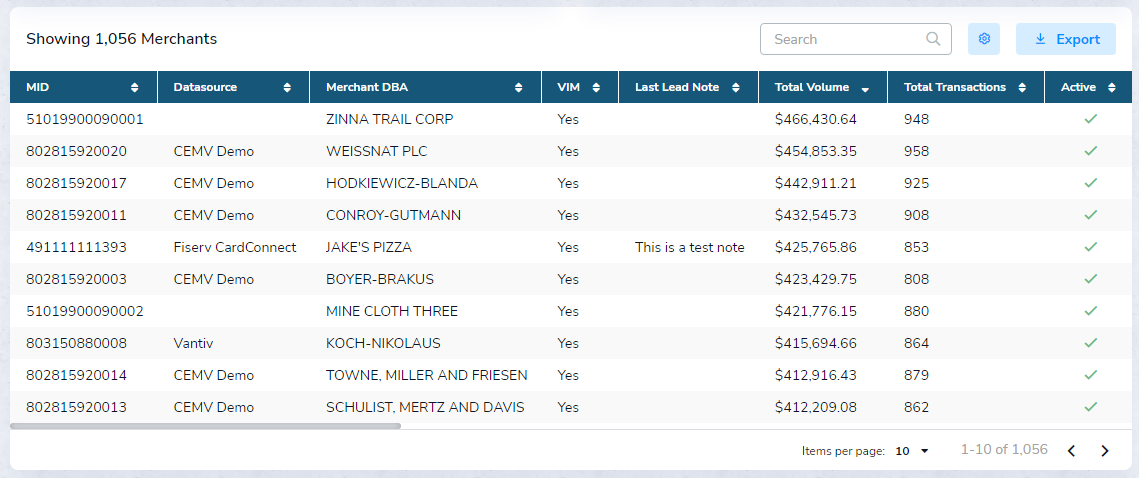Viewport: 1139px width, 478px height.
Task: Click the Total Volume column header
Action: click(x=811, y=87)
